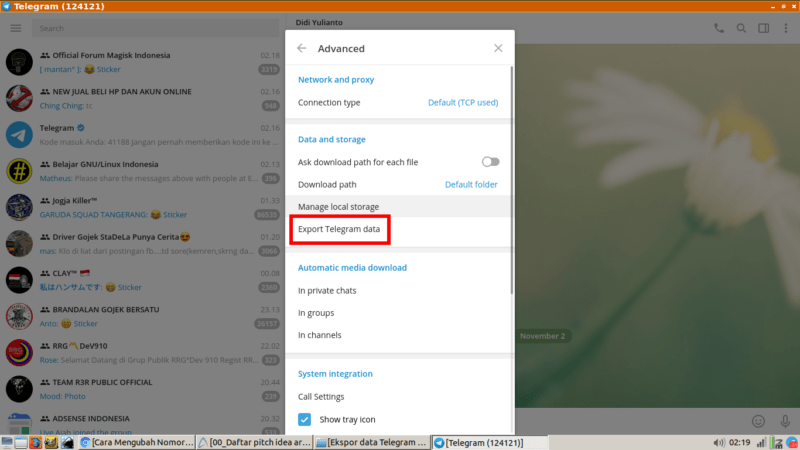Screen dimensions: 800x450
Task: Open RRG DeV910 chat
Action: [142, 353]
